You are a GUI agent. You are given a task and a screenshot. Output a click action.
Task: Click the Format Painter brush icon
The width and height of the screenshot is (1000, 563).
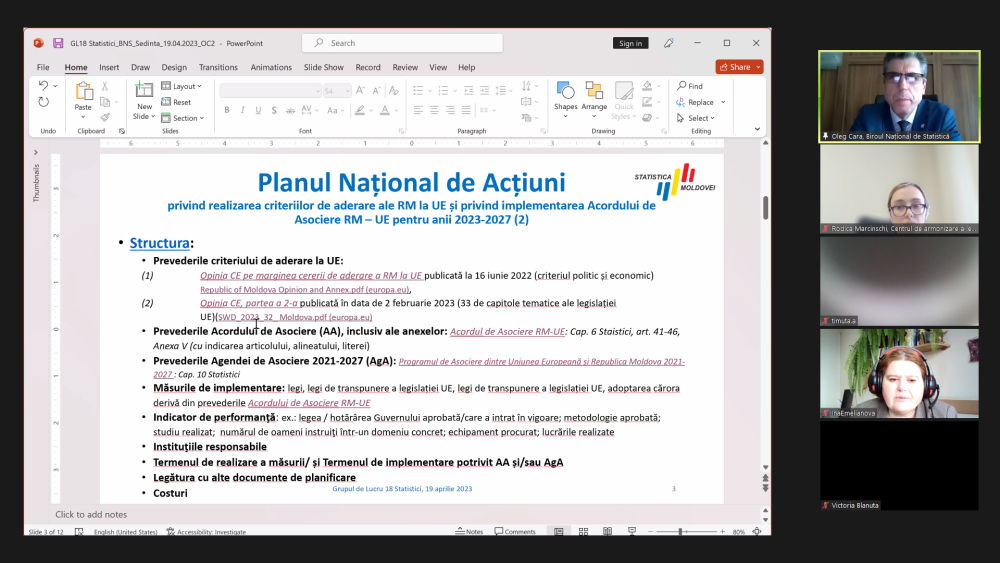[x=105, y=117]
